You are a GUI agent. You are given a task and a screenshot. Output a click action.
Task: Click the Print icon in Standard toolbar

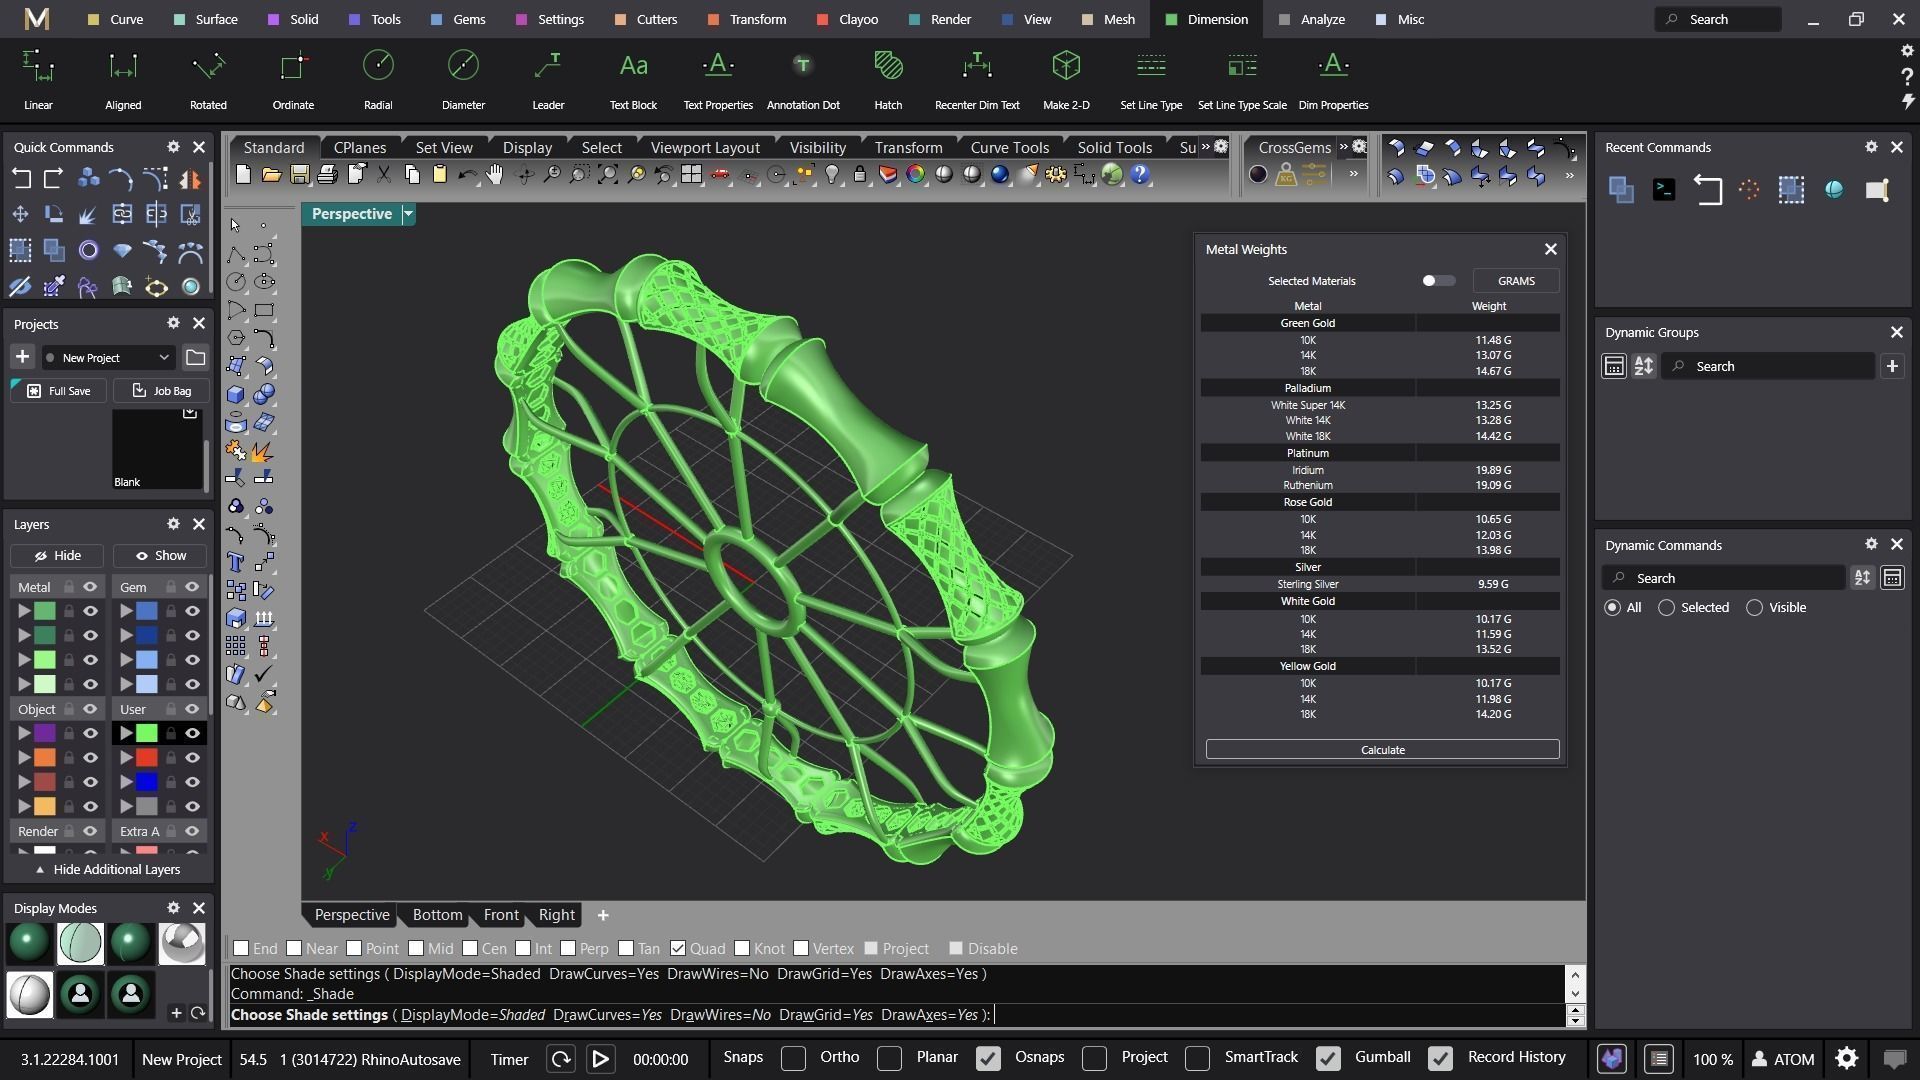[x=327, y=175]
